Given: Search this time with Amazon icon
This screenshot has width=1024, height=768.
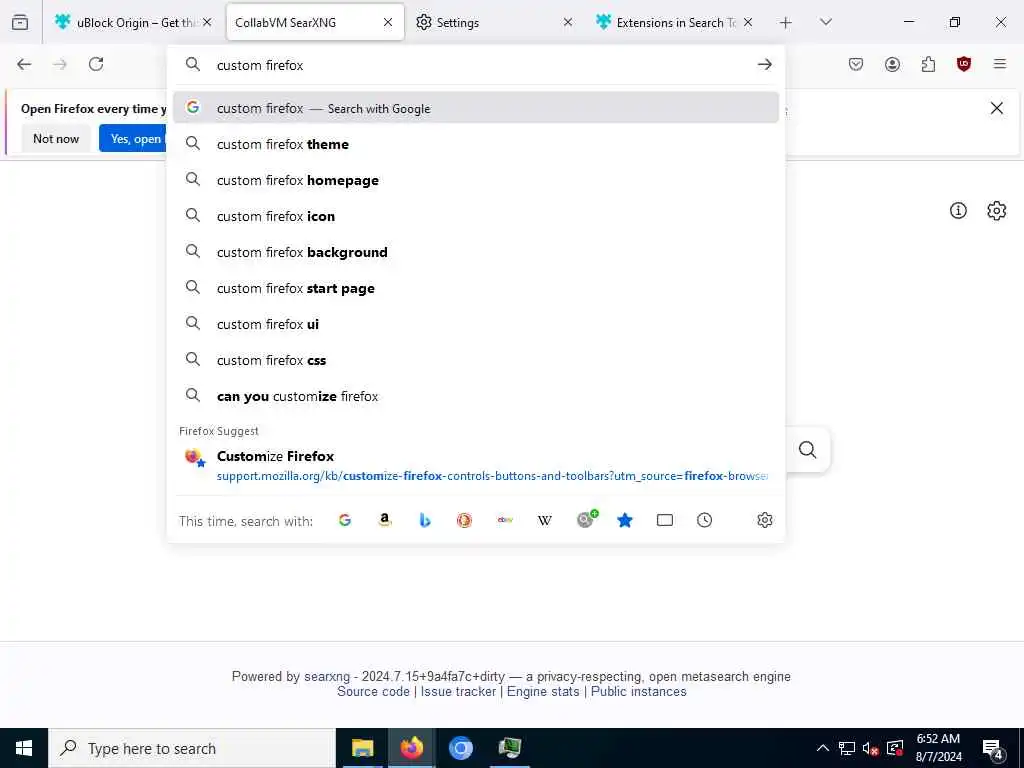Looking at the screenshot, I should 385,520.
